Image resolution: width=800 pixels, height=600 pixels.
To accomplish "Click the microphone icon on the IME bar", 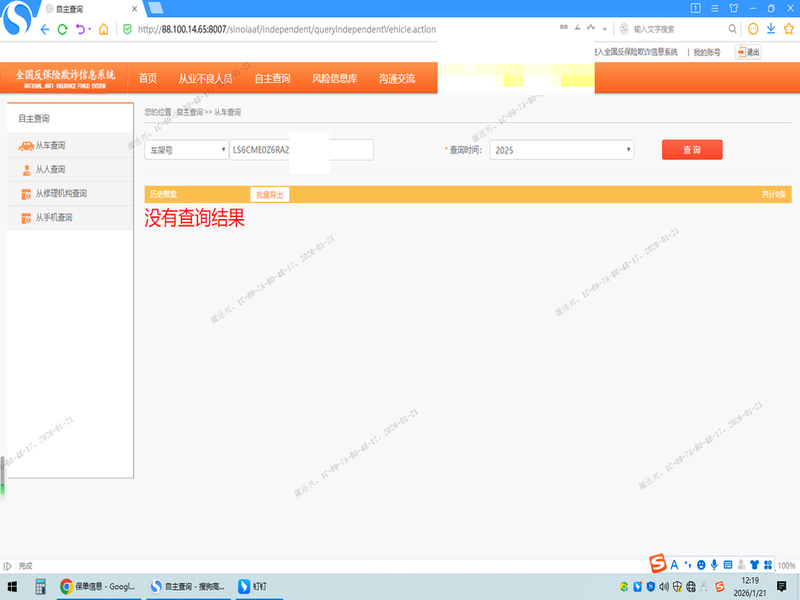I will click(x=714, y=566).
